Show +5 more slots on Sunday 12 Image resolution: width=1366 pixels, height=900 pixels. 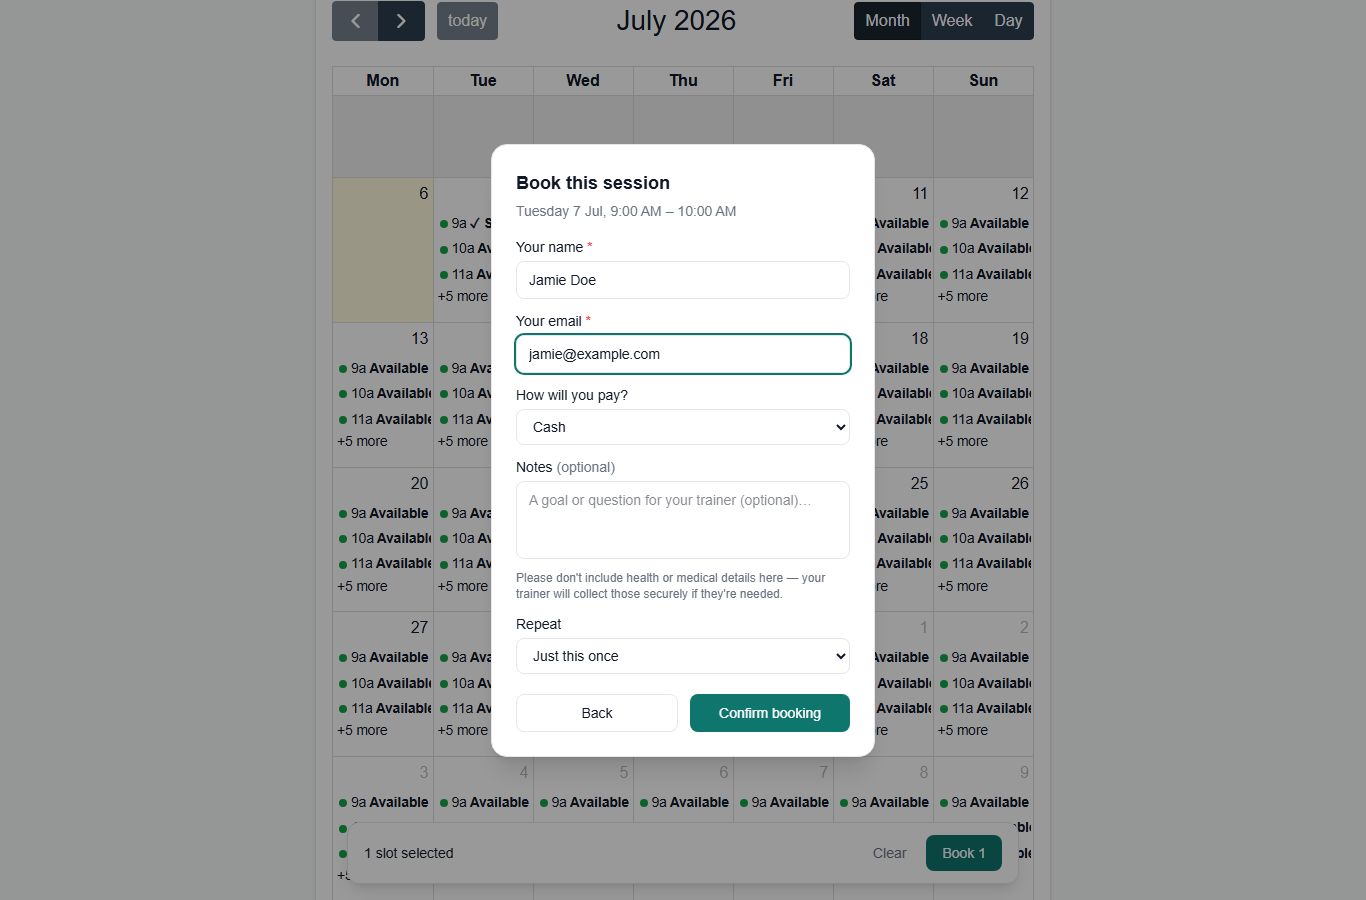(963, 296)
